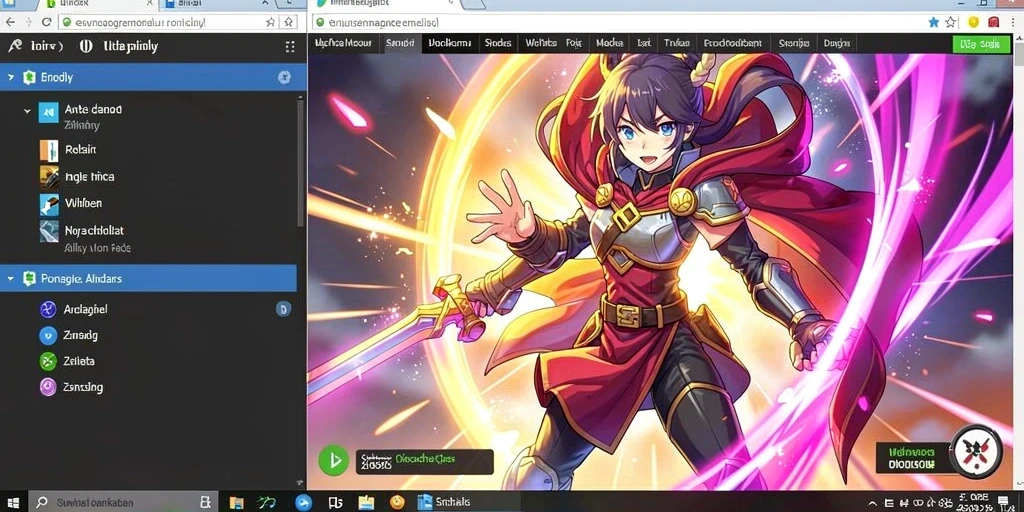Switch to the Tnkan tab

[x=677, y=44]
